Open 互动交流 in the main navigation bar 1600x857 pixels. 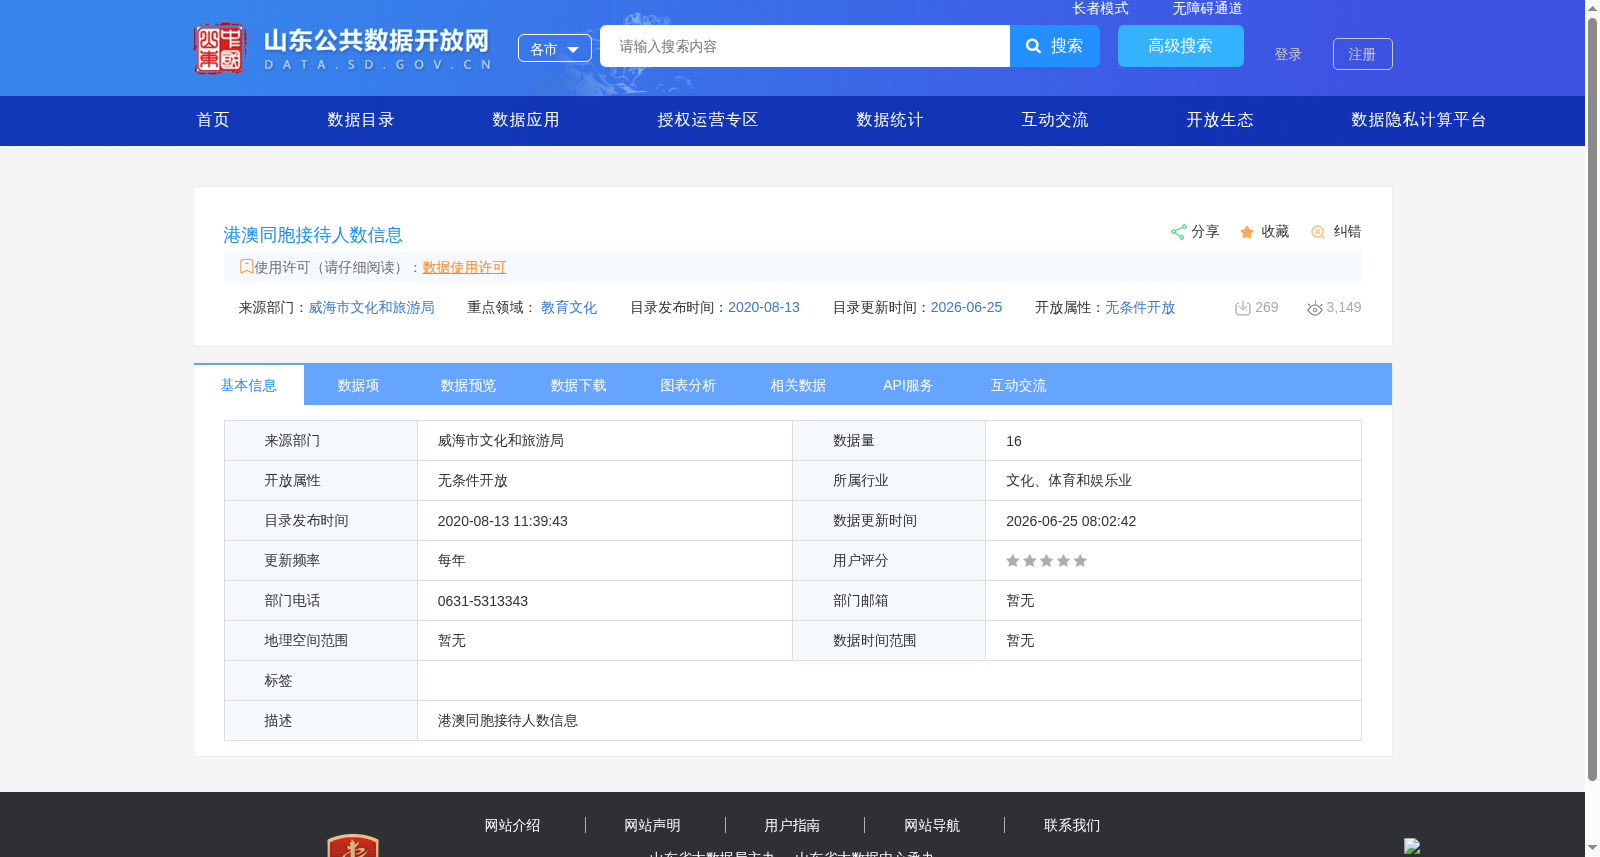(x=1055, y=120)
